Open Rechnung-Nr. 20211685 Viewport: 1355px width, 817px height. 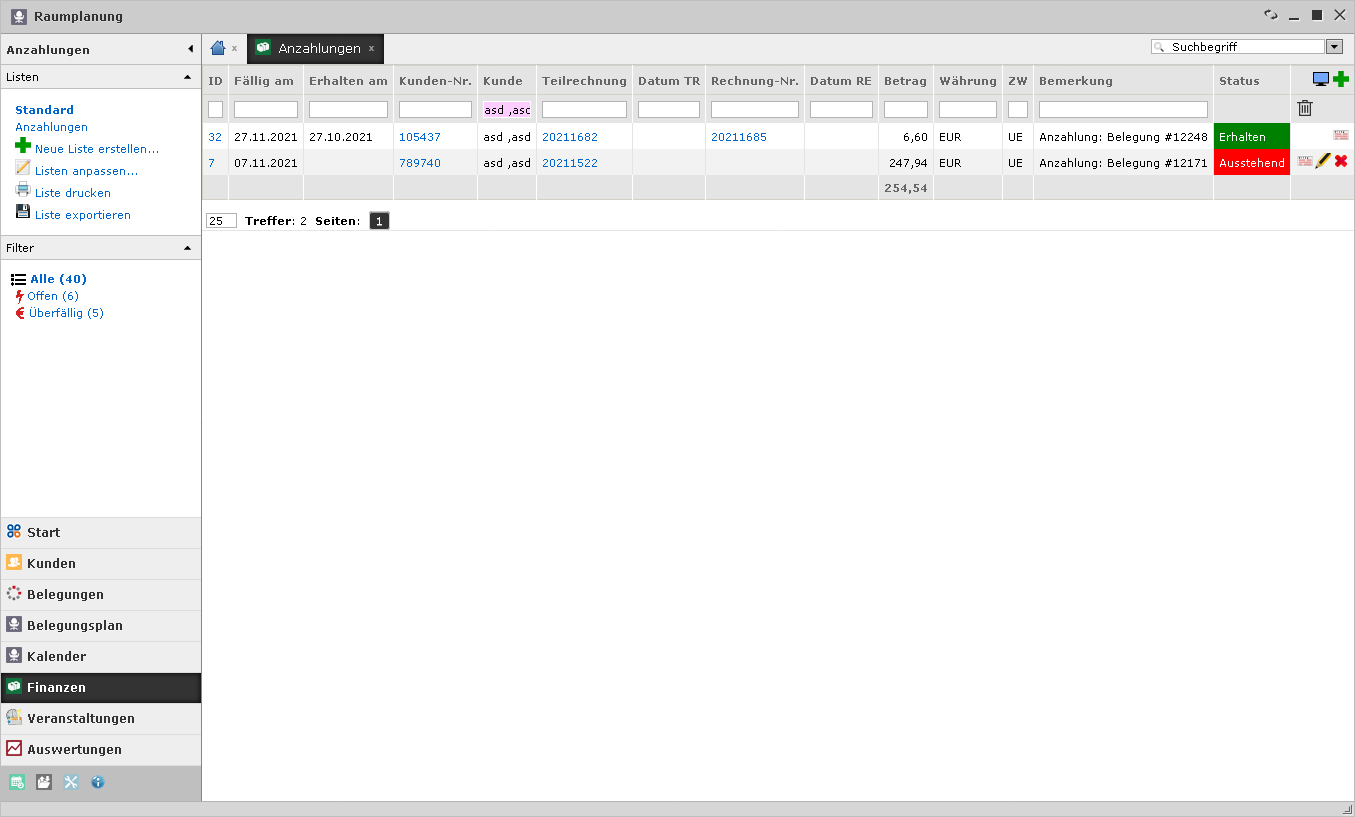click(x=739, y=137)
